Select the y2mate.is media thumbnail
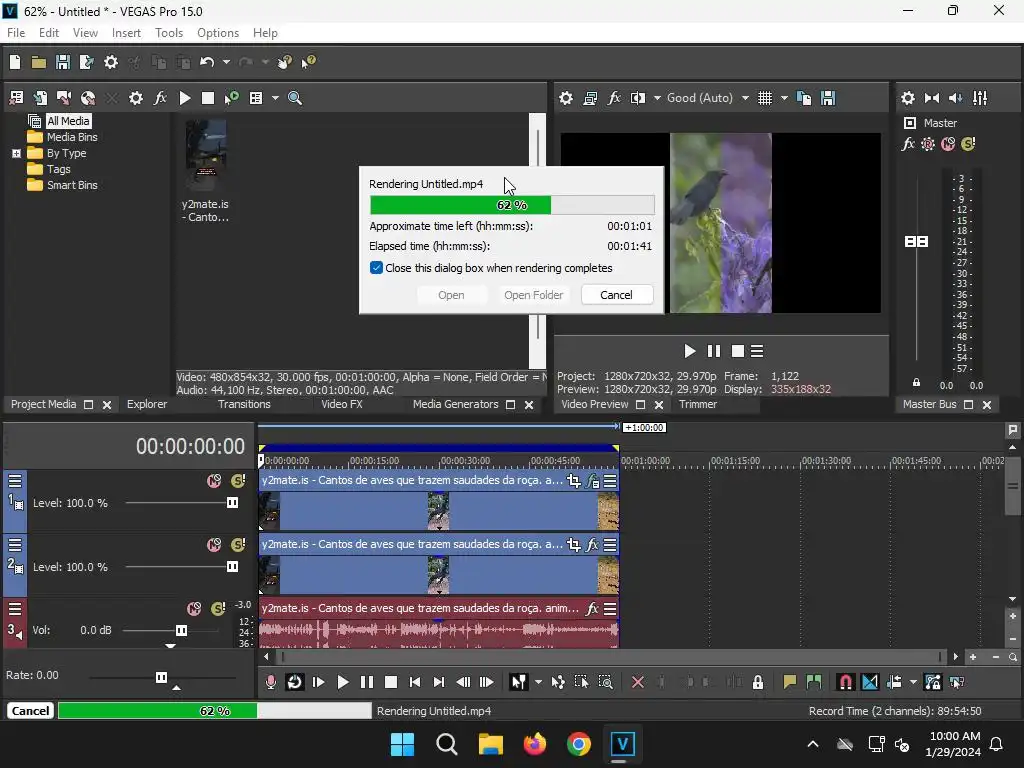Viewport: 1024px width, 768px height. (206, 155)
